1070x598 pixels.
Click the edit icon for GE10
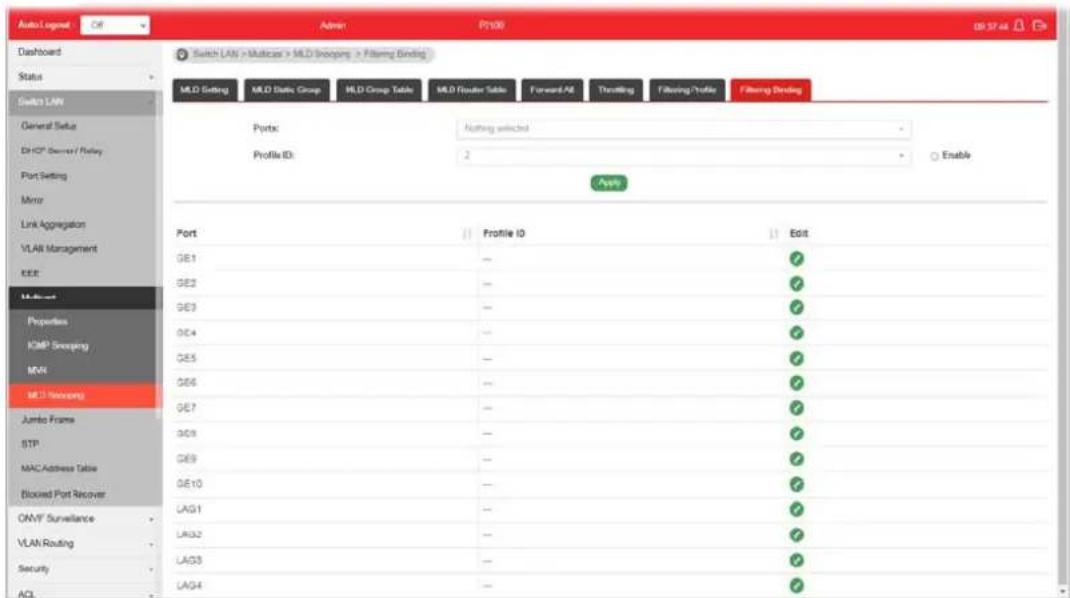[x=796, y=484]
